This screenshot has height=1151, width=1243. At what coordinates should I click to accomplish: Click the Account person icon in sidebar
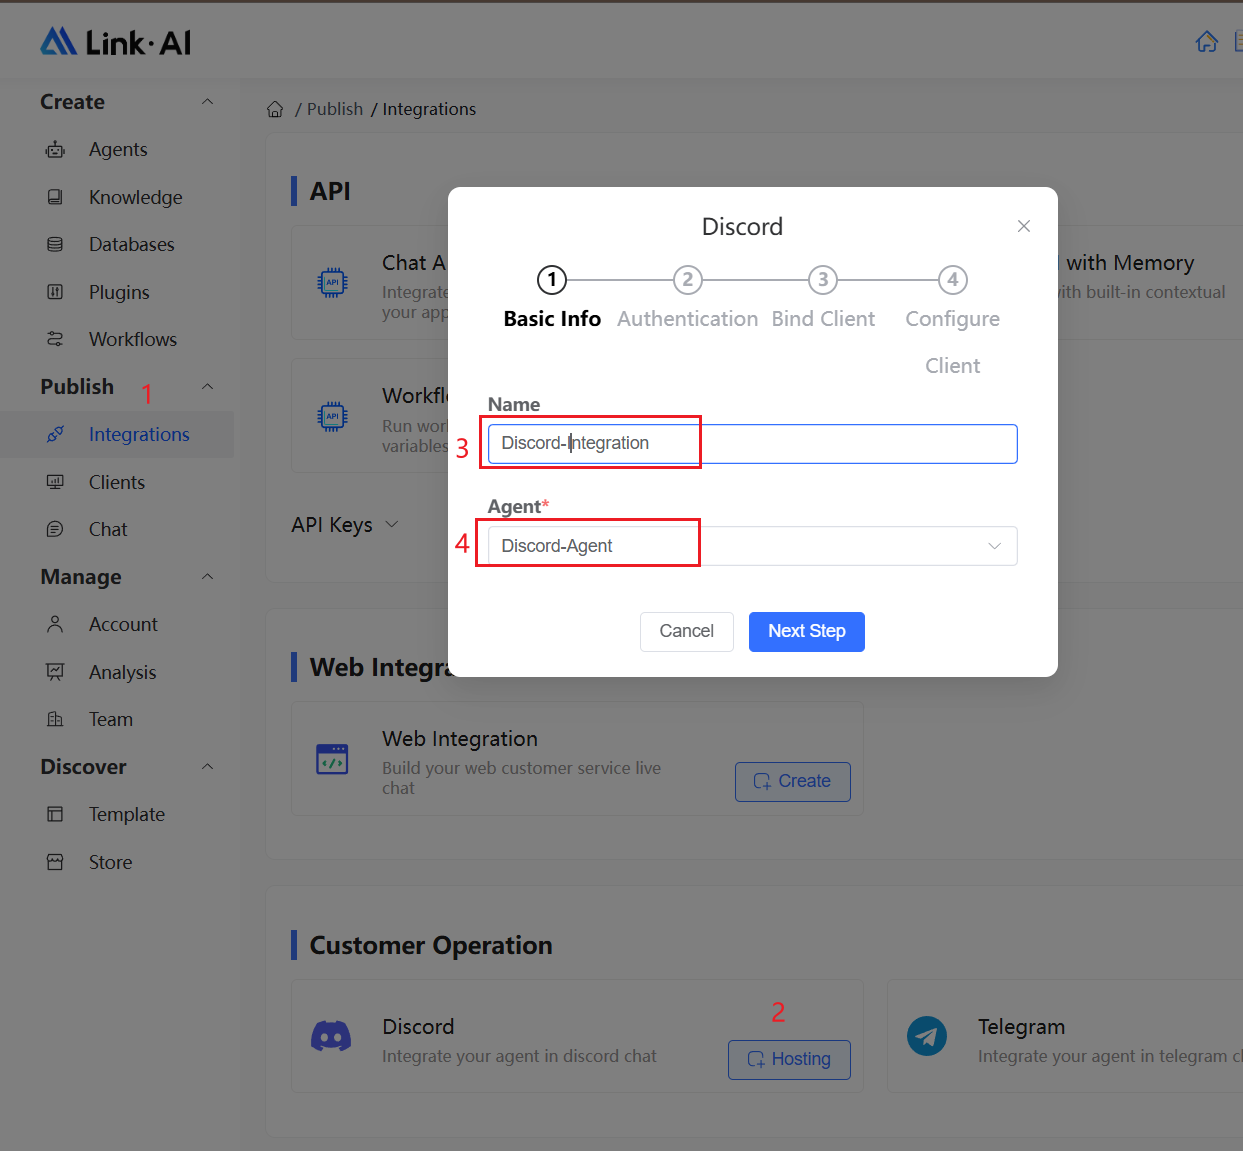tap(55, 624)
